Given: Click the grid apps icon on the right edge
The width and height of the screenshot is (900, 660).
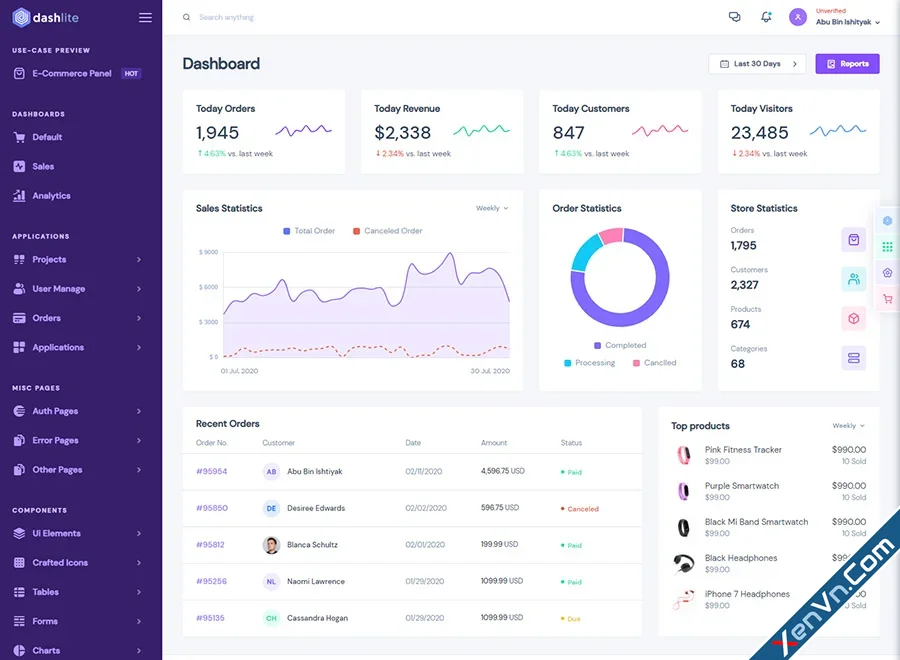Looking at the screenshot, I should click(888, 247).
